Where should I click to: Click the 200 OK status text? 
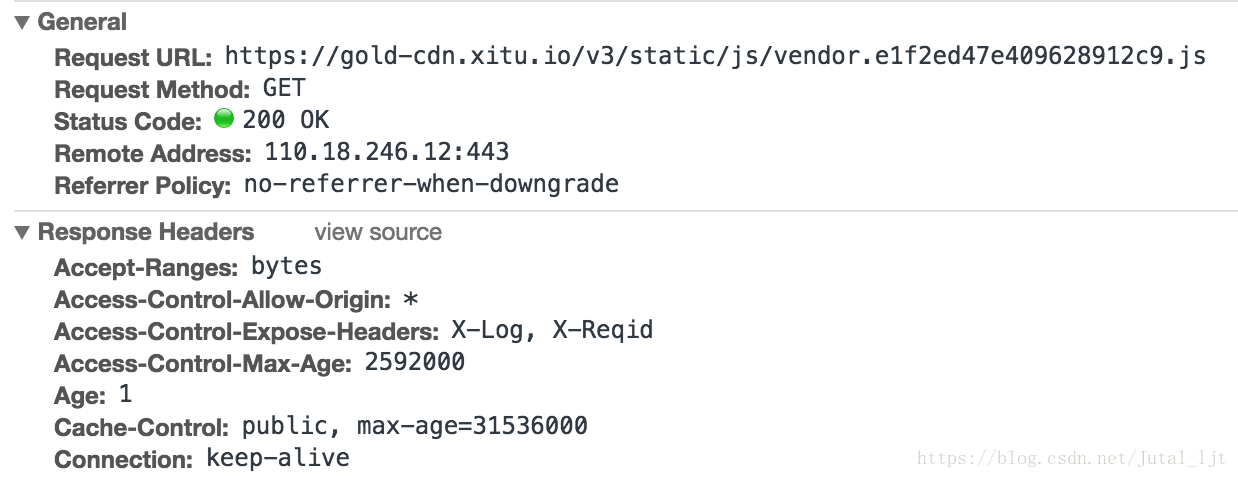tap(285, 121)
